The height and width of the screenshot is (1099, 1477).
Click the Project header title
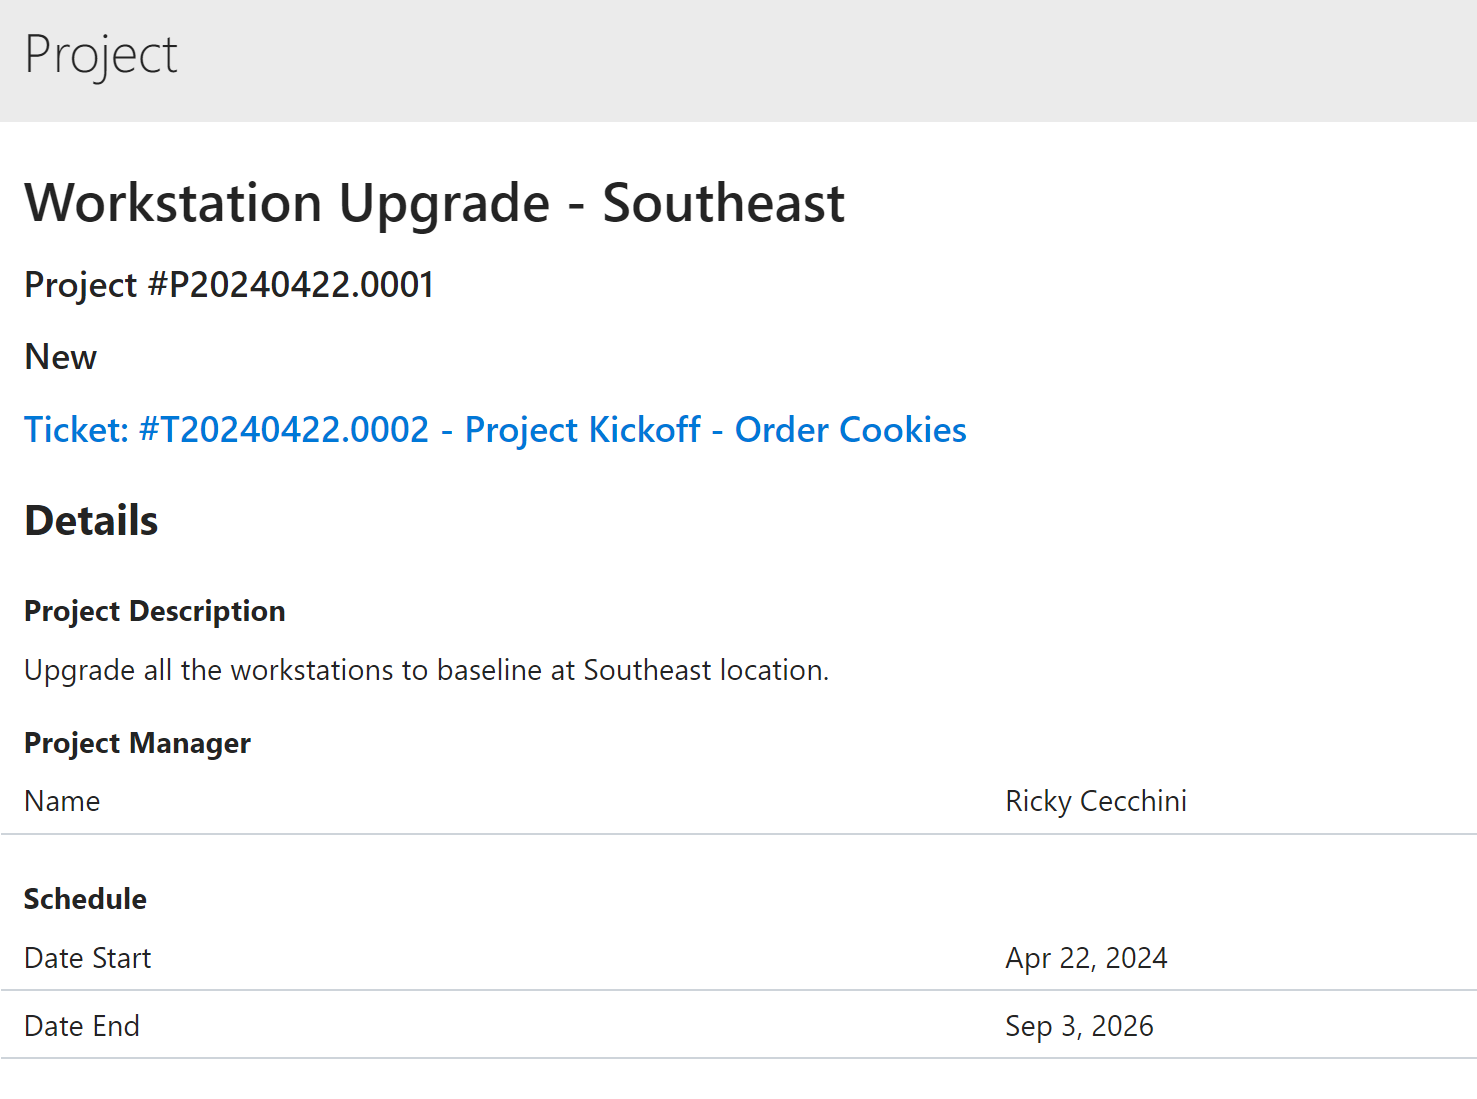pyautogui.click(x=101, y=55)
